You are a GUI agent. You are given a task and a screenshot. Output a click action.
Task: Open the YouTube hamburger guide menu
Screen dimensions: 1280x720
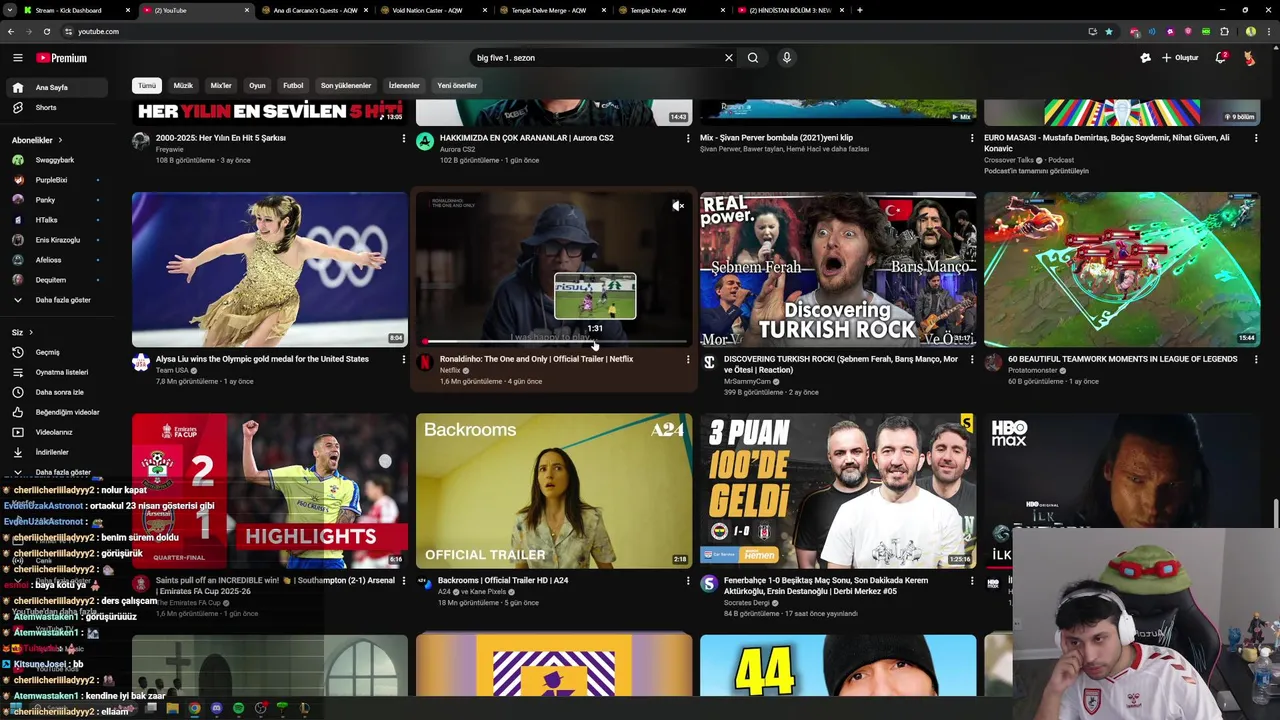(17, 58)
